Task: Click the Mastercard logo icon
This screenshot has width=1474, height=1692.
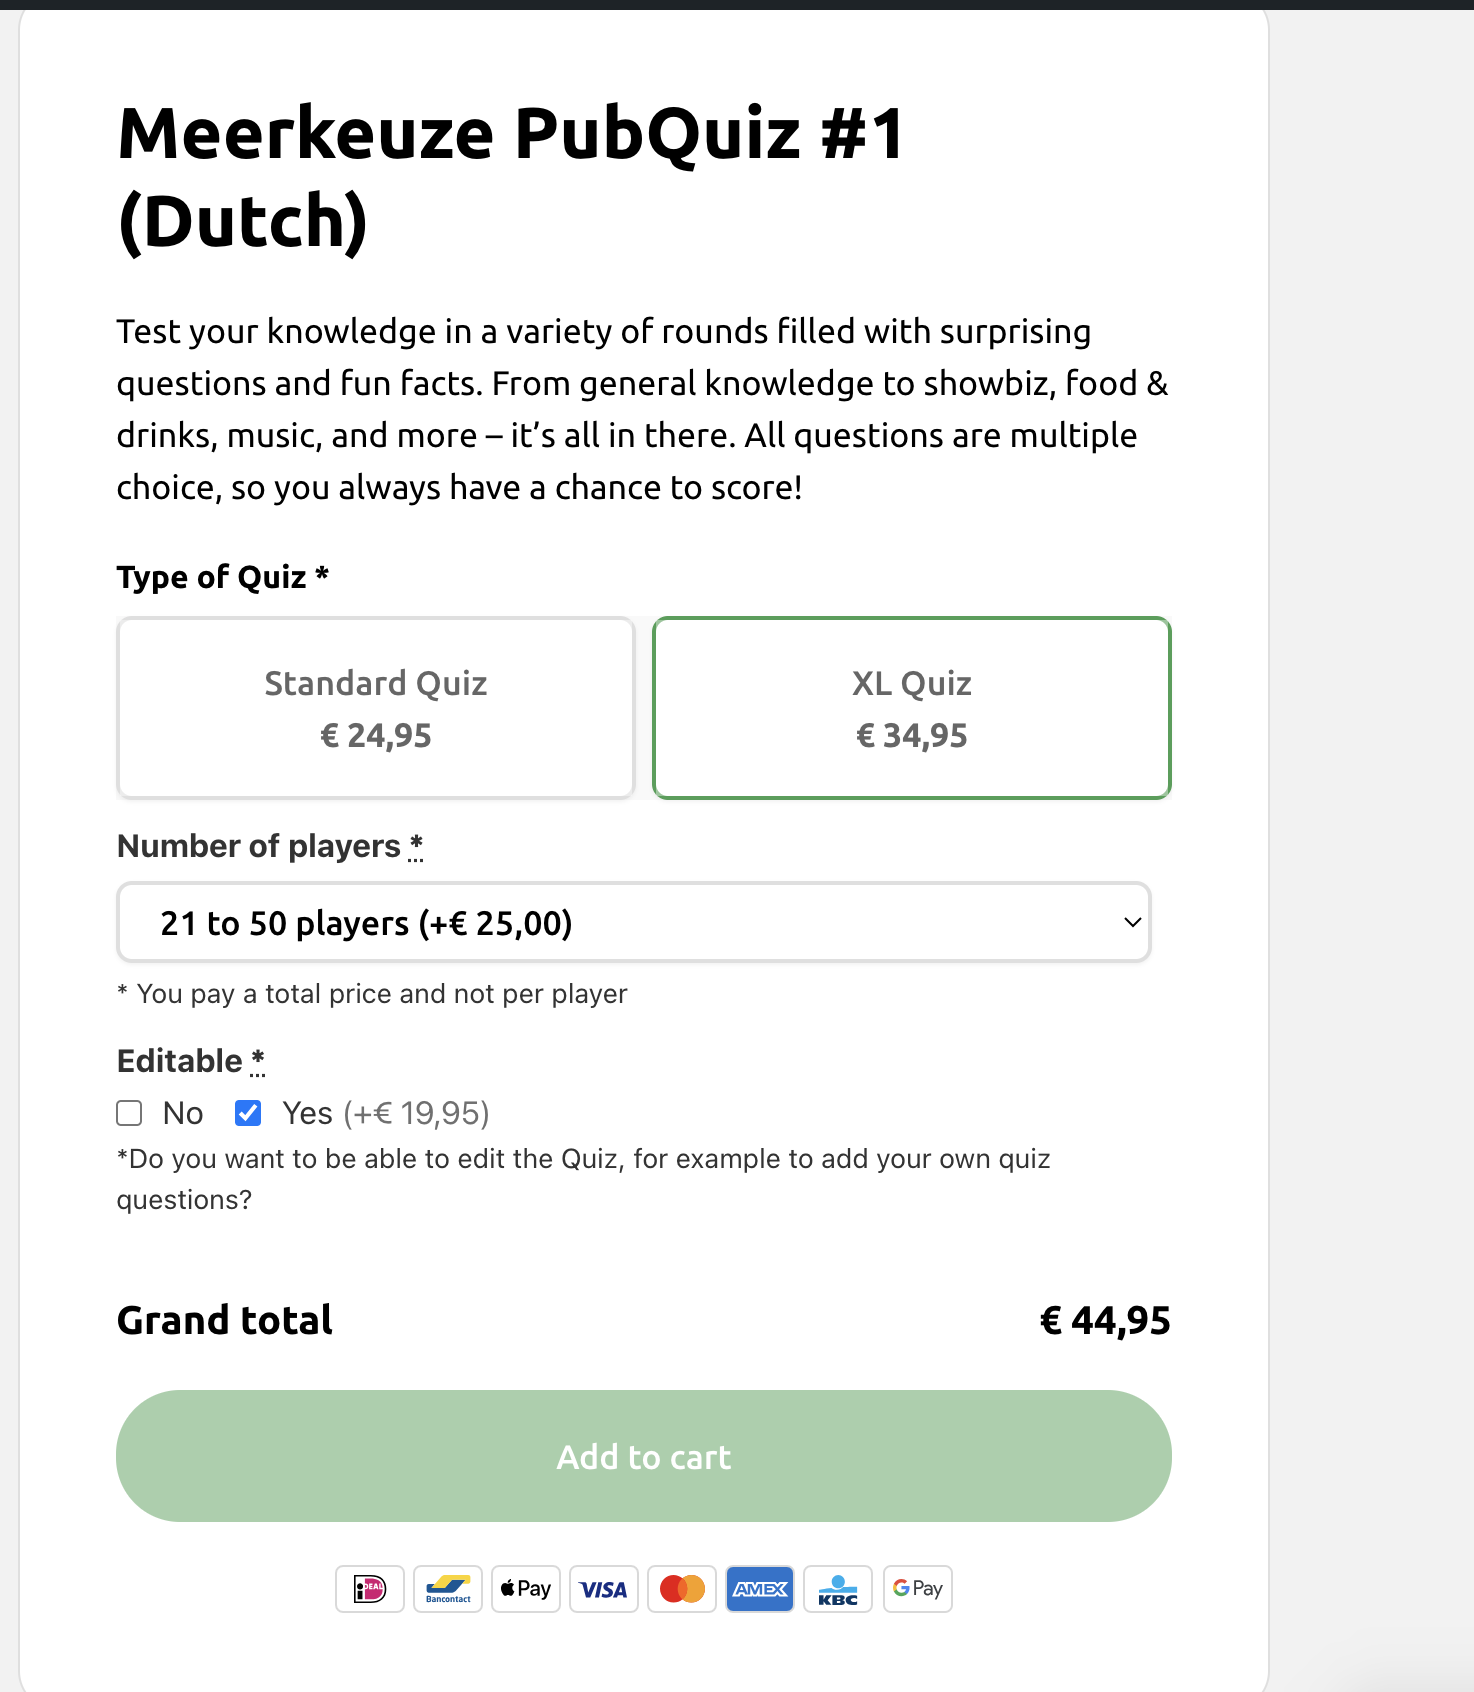Action: (682, 1588)
